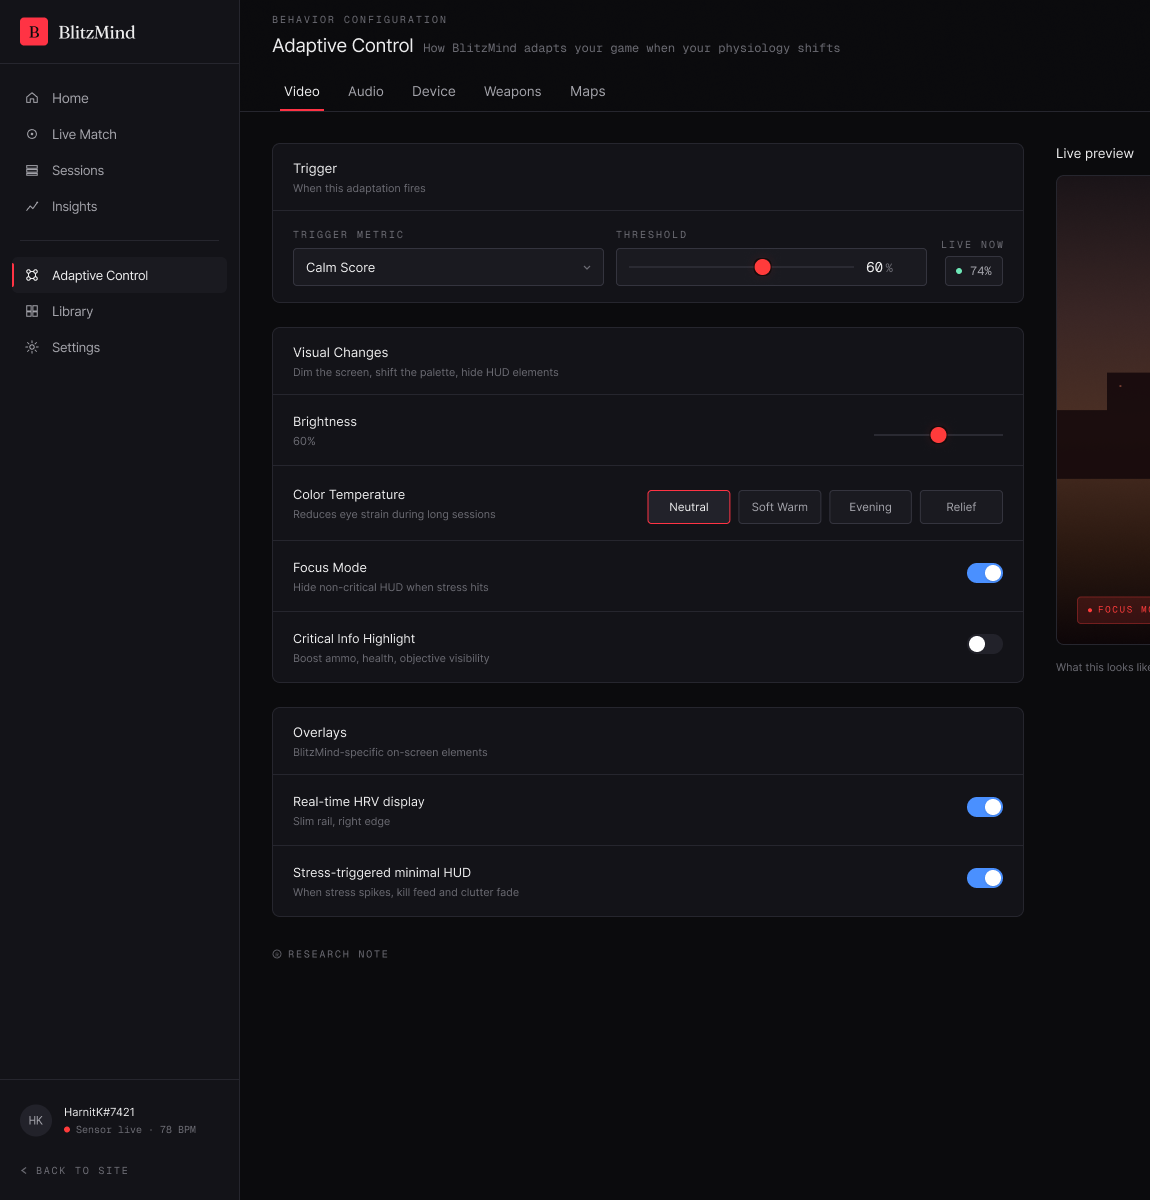Click the green Live Now indicator dot
The width and height of the screenshot is (1150, 1200).
click(x=959, y=271)
